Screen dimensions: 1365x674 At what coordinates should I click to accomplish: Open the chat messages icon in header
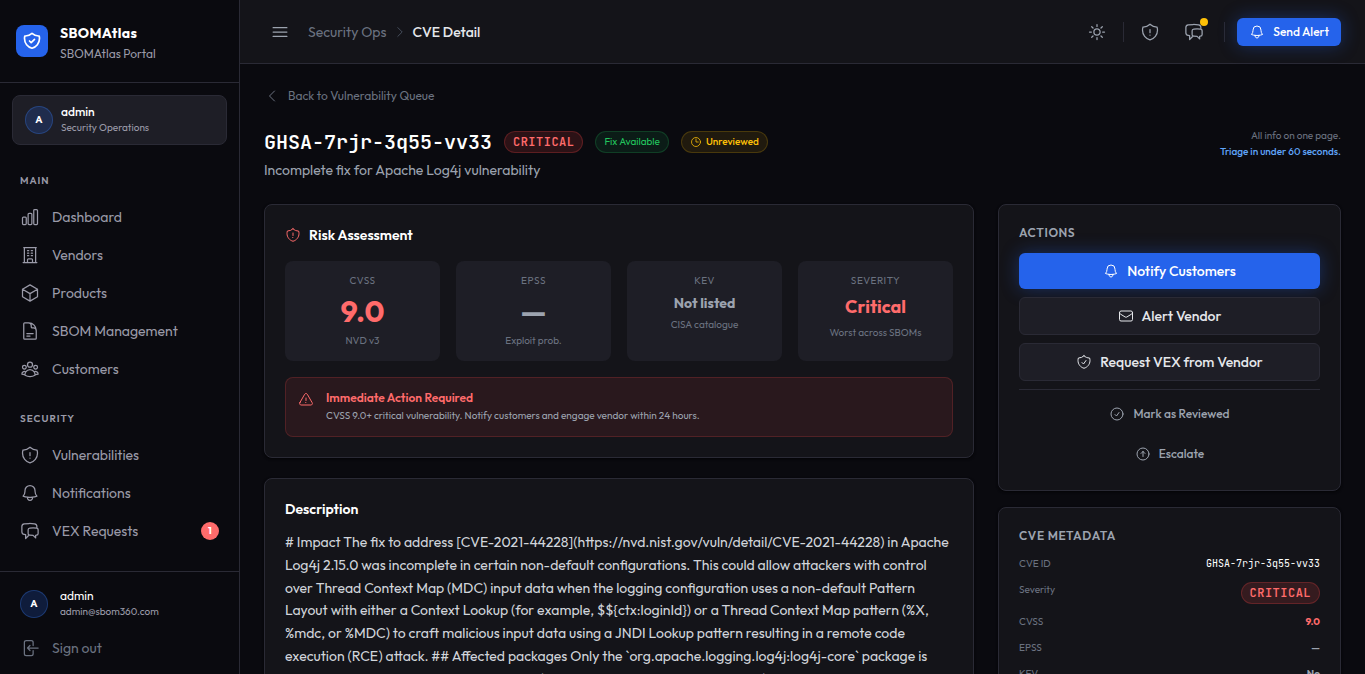point(1194,32)
